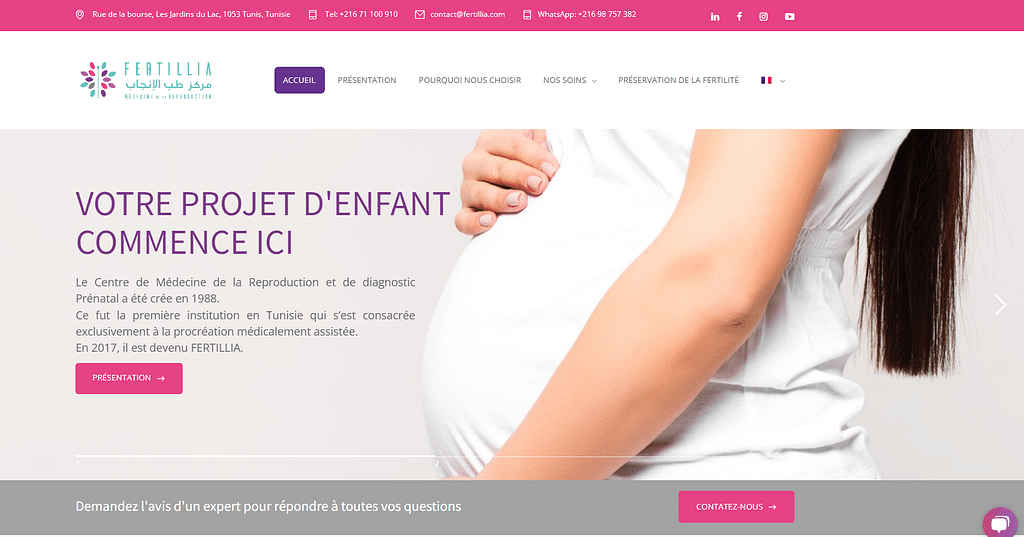
Task: Advance slider with the right arrow
Action: pos(1000,304)
